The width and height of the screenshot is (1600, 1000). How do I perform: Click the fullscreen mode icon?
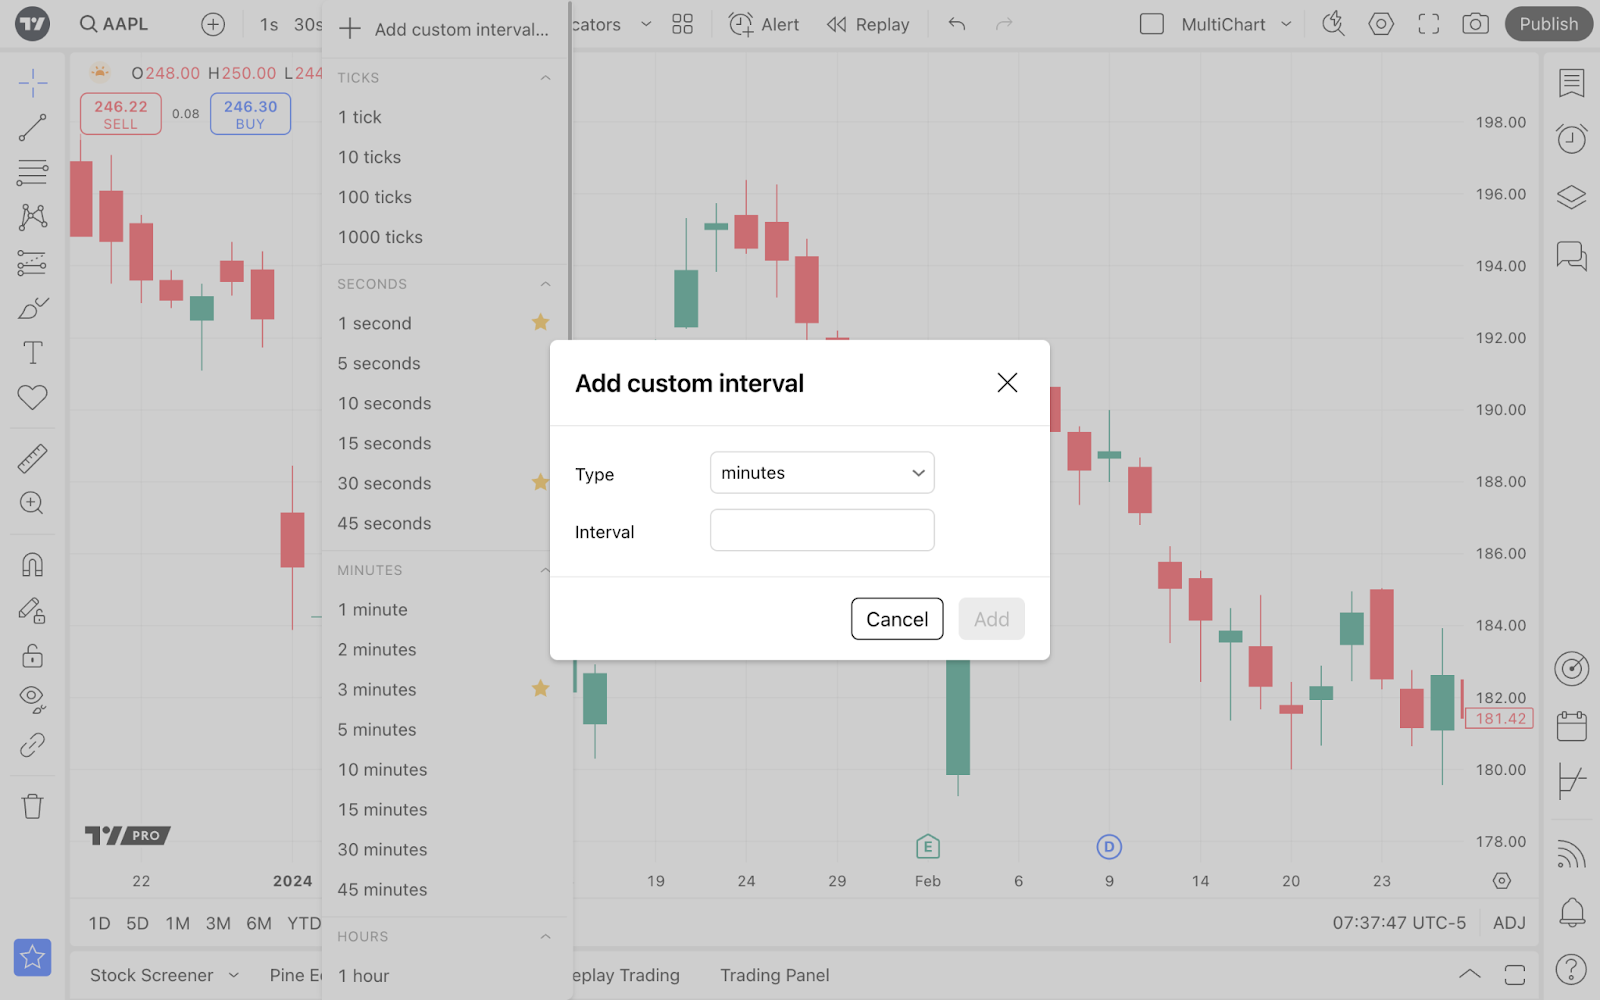click(1428, 24)
